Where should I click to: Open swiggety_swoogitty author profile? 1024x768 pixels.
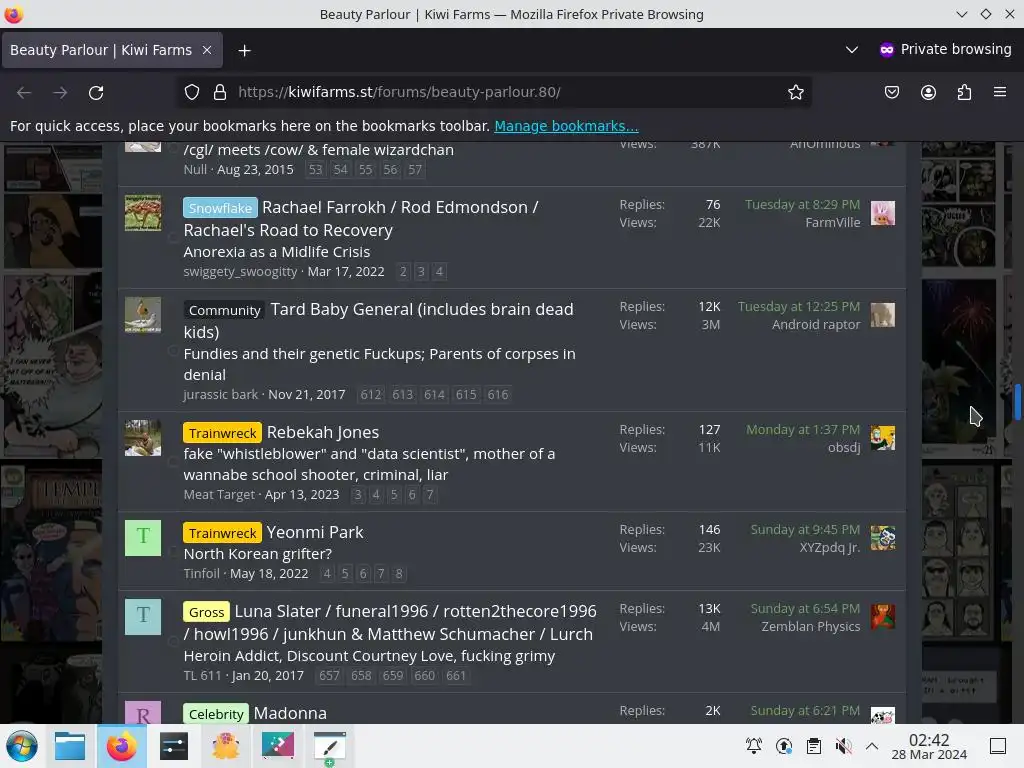point(240,272)
